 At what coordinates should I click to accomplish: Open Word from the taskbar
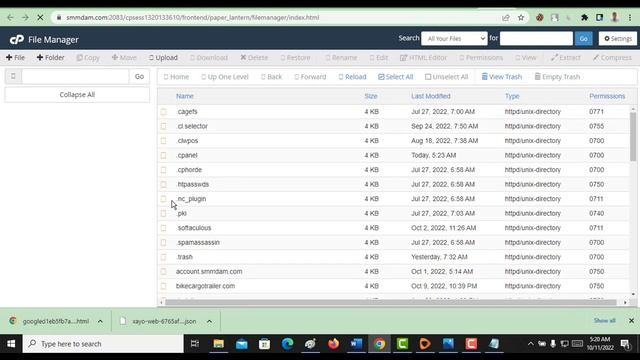pos(356,344)
